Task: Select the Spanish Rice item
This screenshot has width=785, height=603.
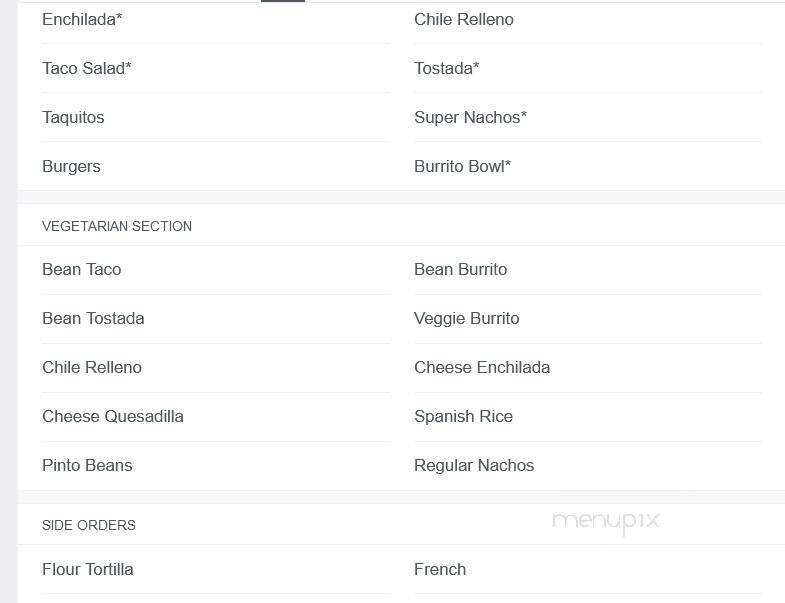Action: click(x=464, y=417)
